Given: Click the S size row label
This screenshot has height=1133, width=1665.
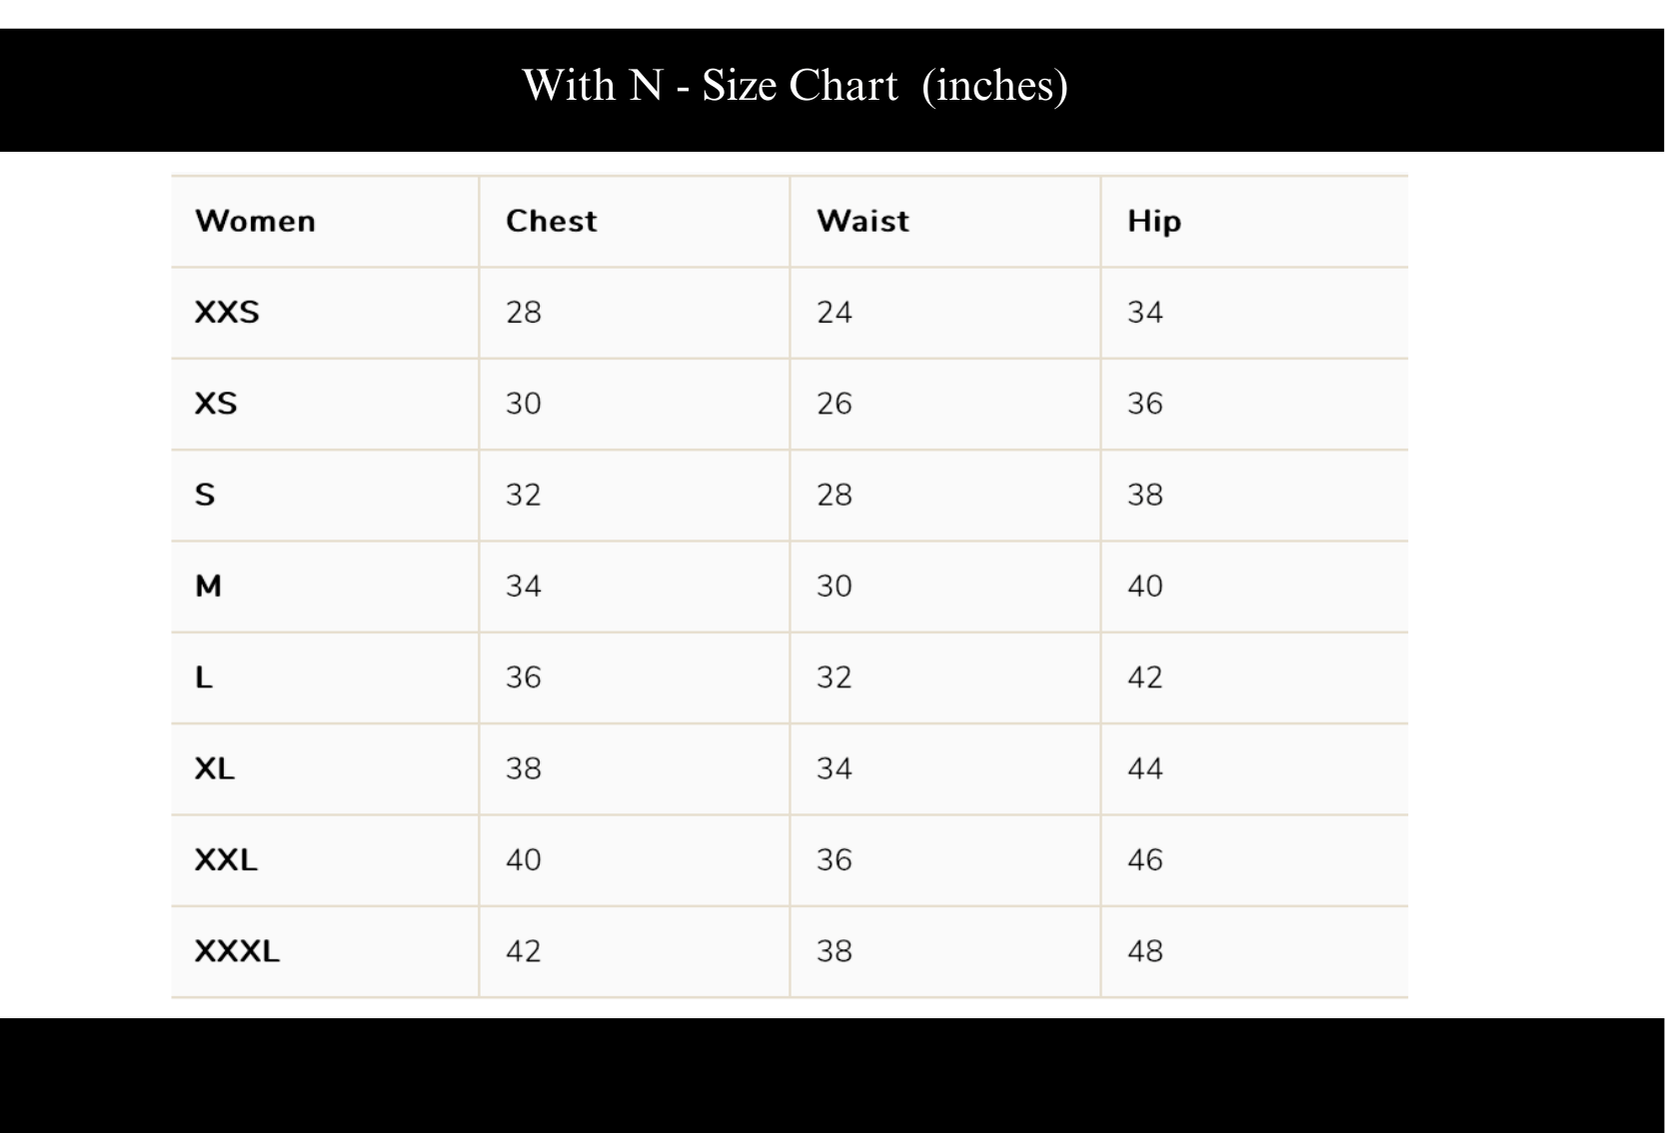Looking at the screenshot, I should (205, 494).
